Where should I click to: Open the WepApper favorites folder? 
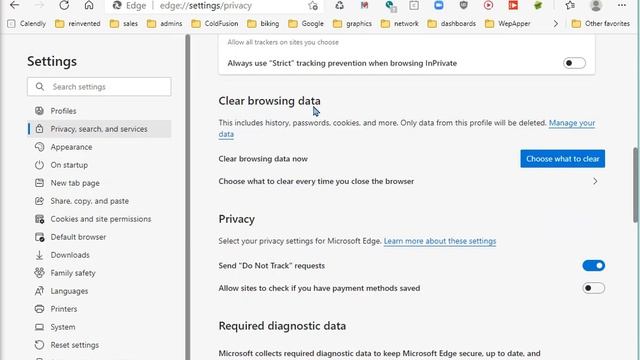pyautogui.click(x=508, y=24)
